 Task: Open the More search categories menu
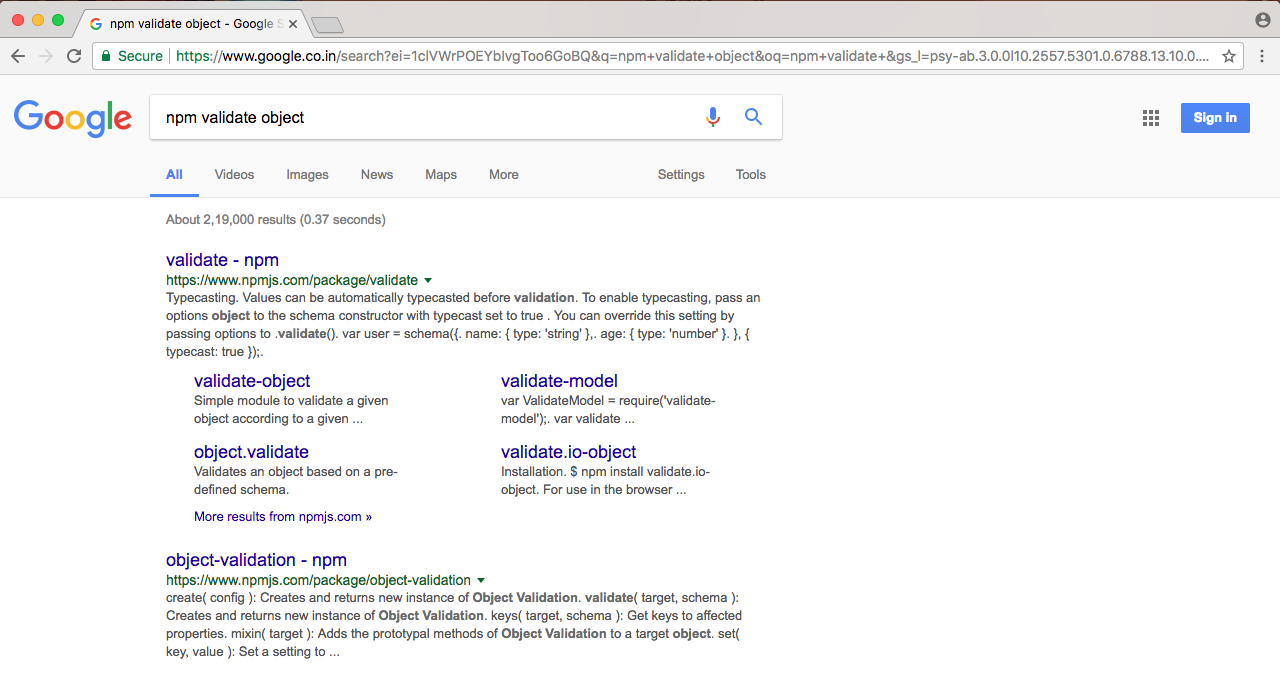[504, 175]
